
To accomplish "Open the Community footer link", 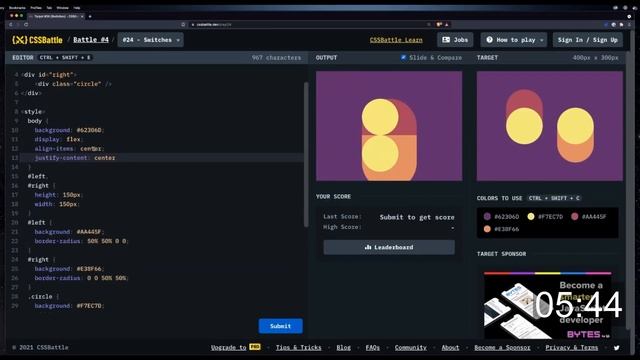I will click(x=410, y=347).
